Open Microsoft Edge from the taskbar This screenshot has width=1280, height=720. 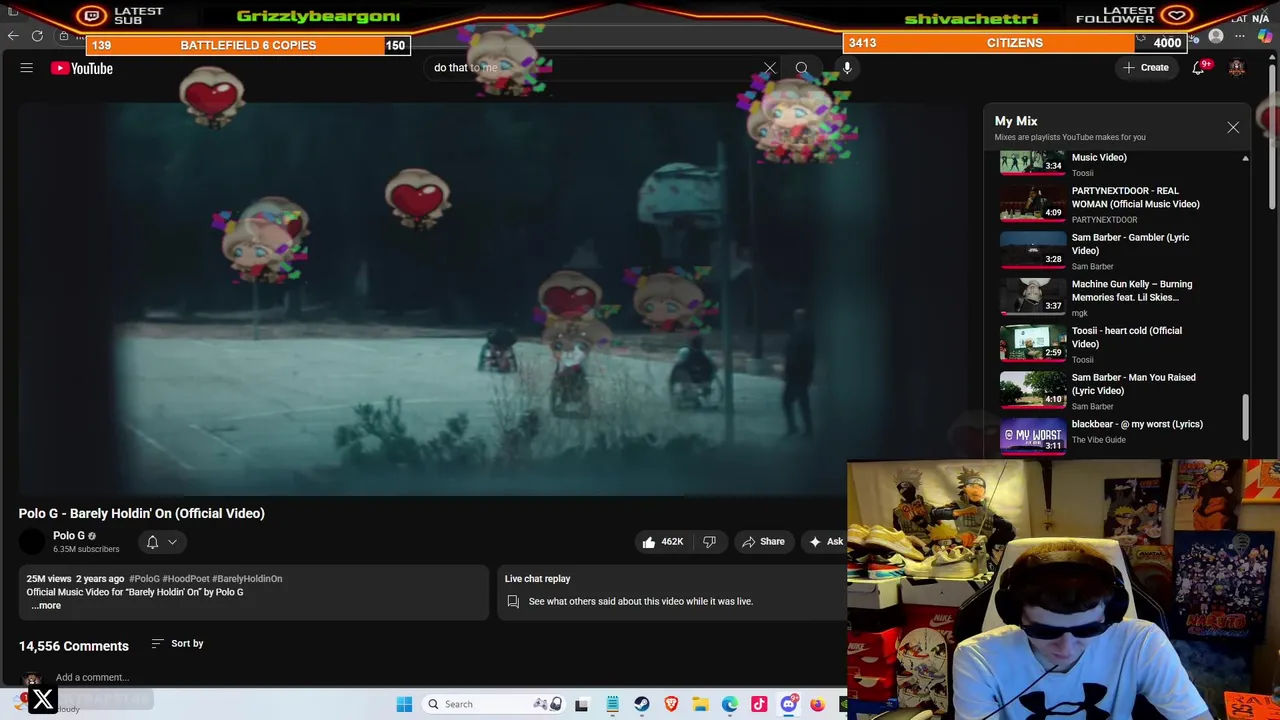click(730, 704)
